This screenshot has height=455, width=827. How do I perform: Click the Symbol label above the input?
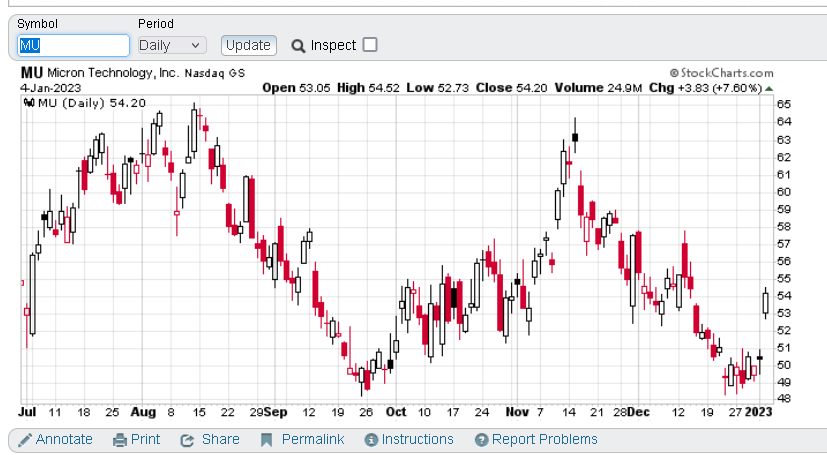pos(37,24)
